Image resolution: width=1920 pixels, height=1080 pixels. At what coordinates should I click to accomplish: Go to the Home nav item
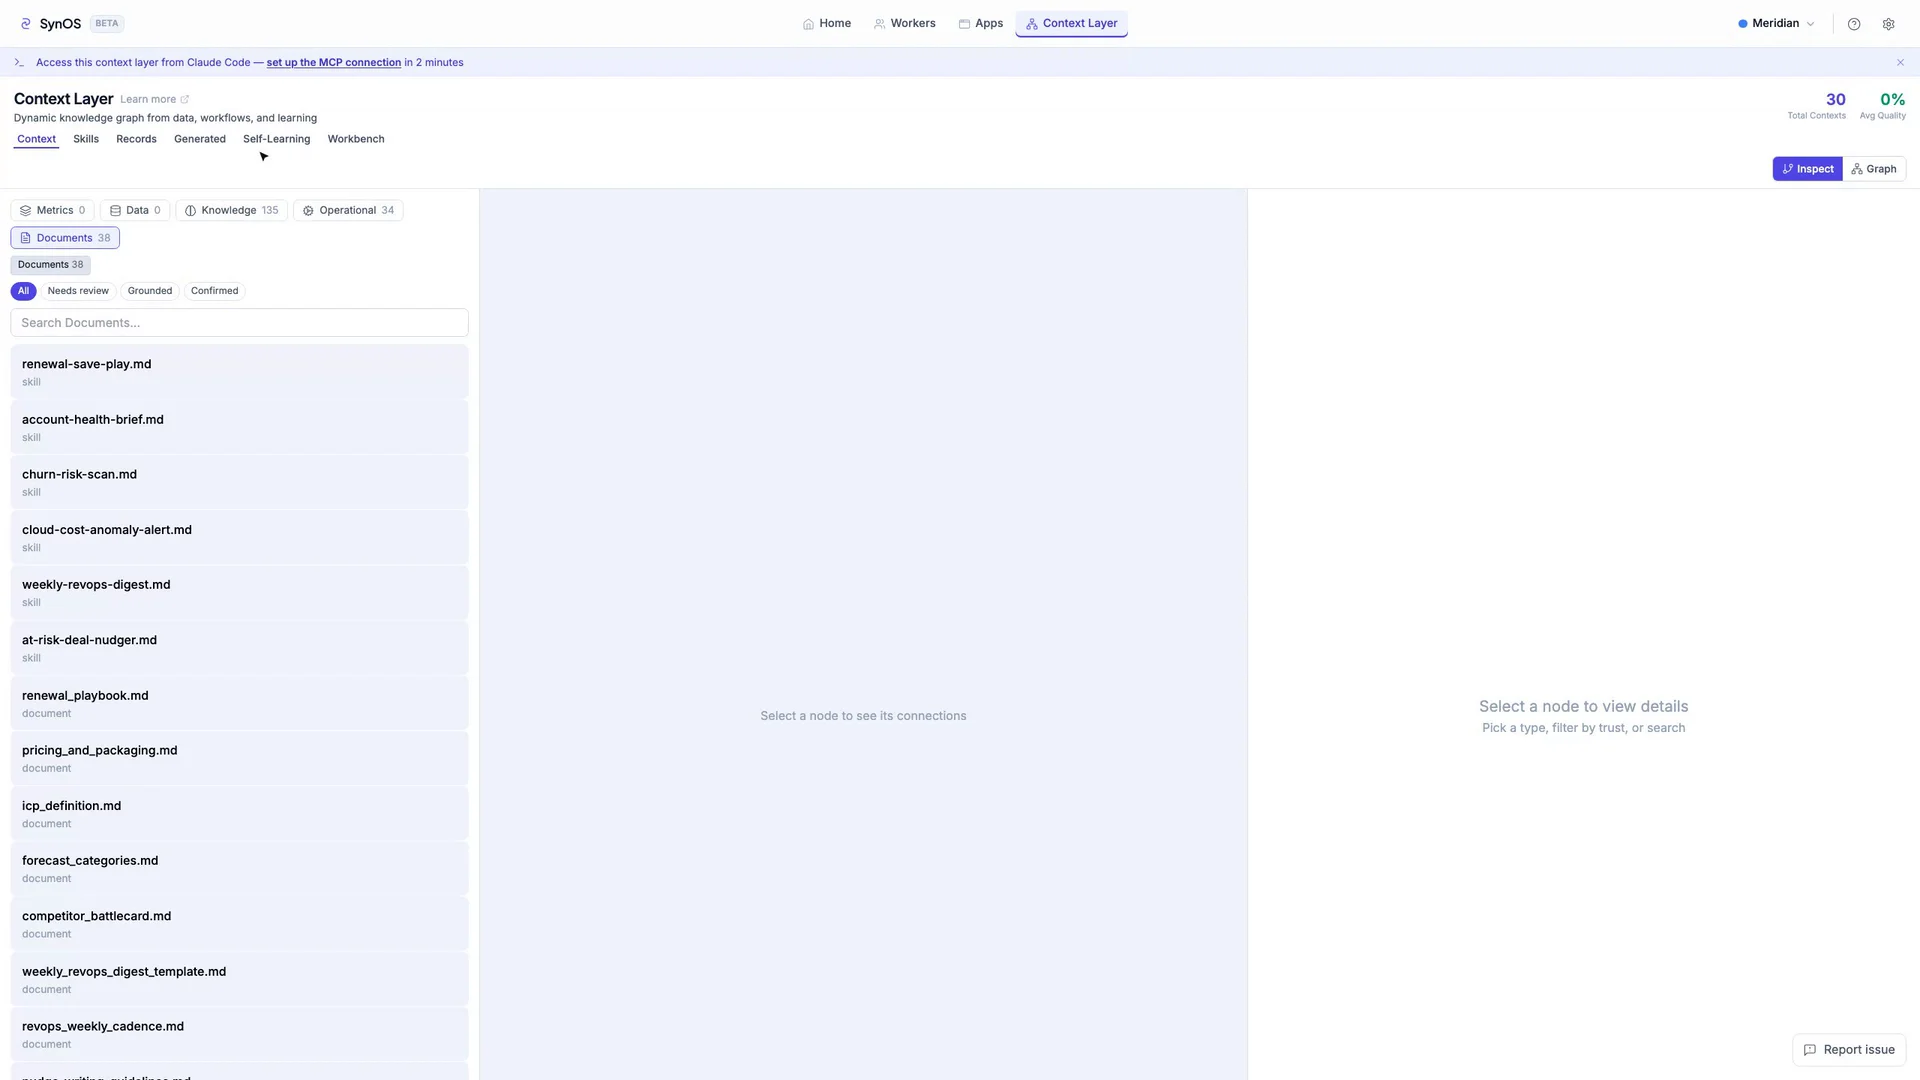(826, 23)
